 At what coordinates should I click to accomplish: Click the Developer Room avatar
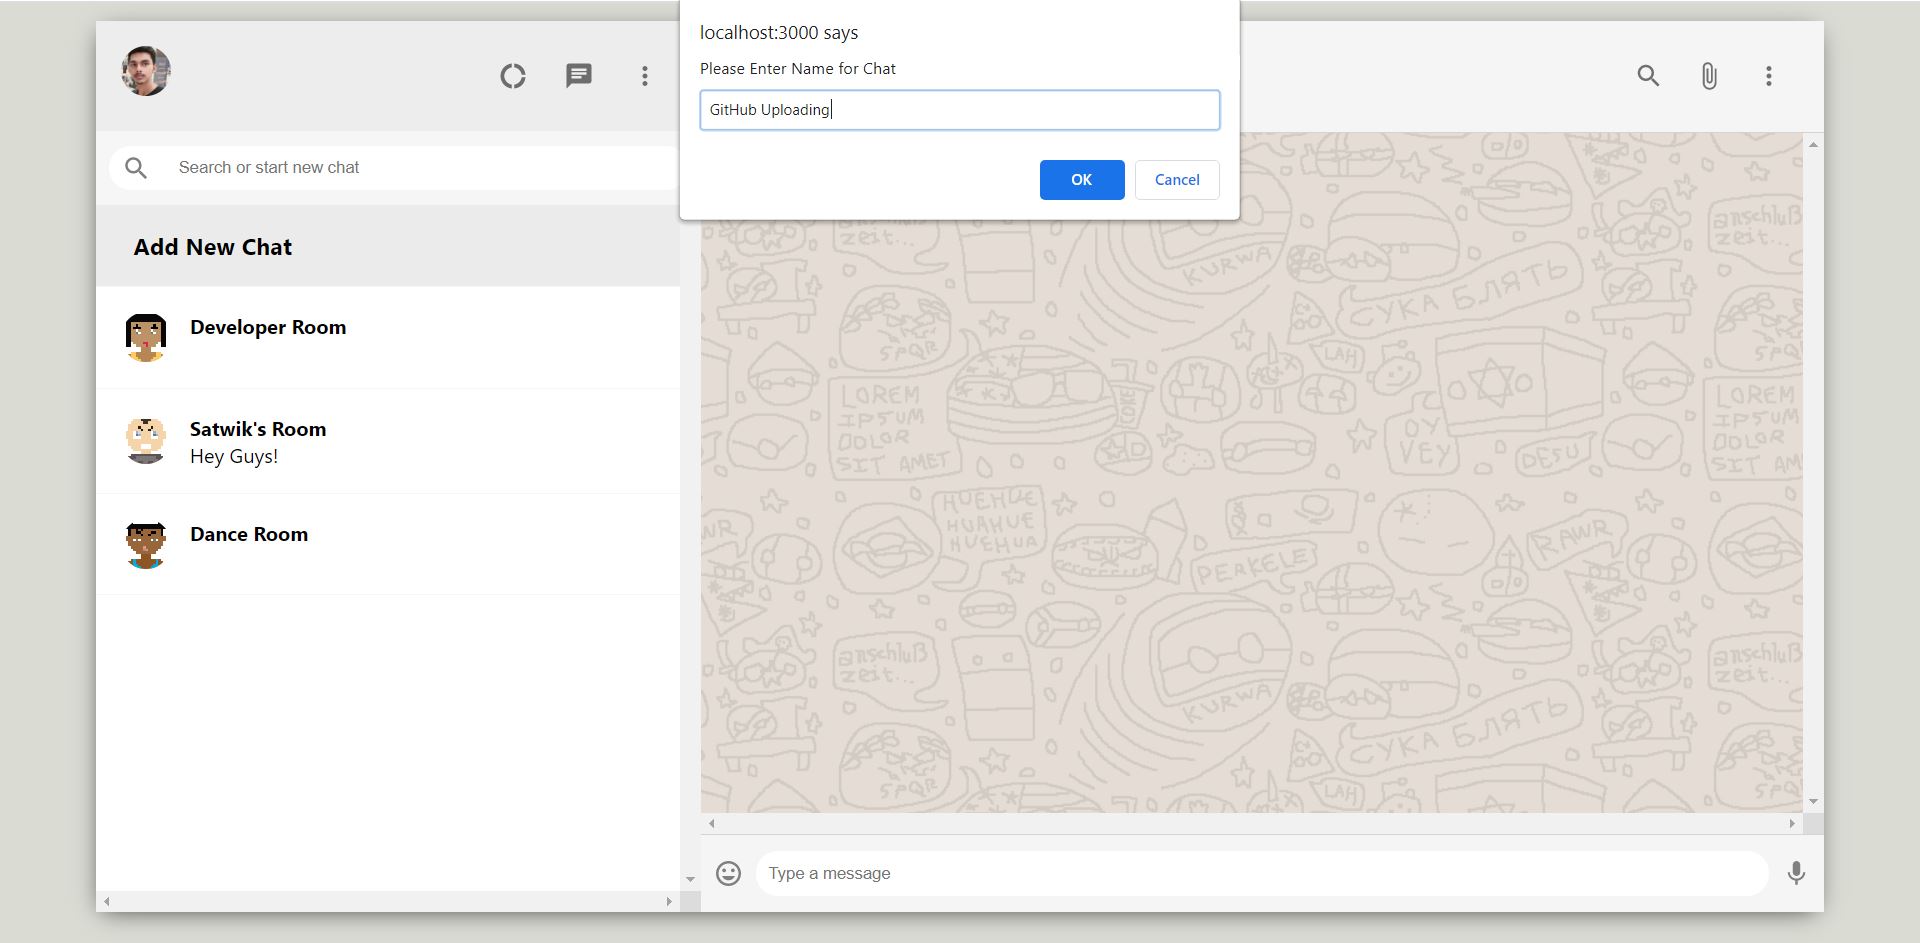point(146,337)
